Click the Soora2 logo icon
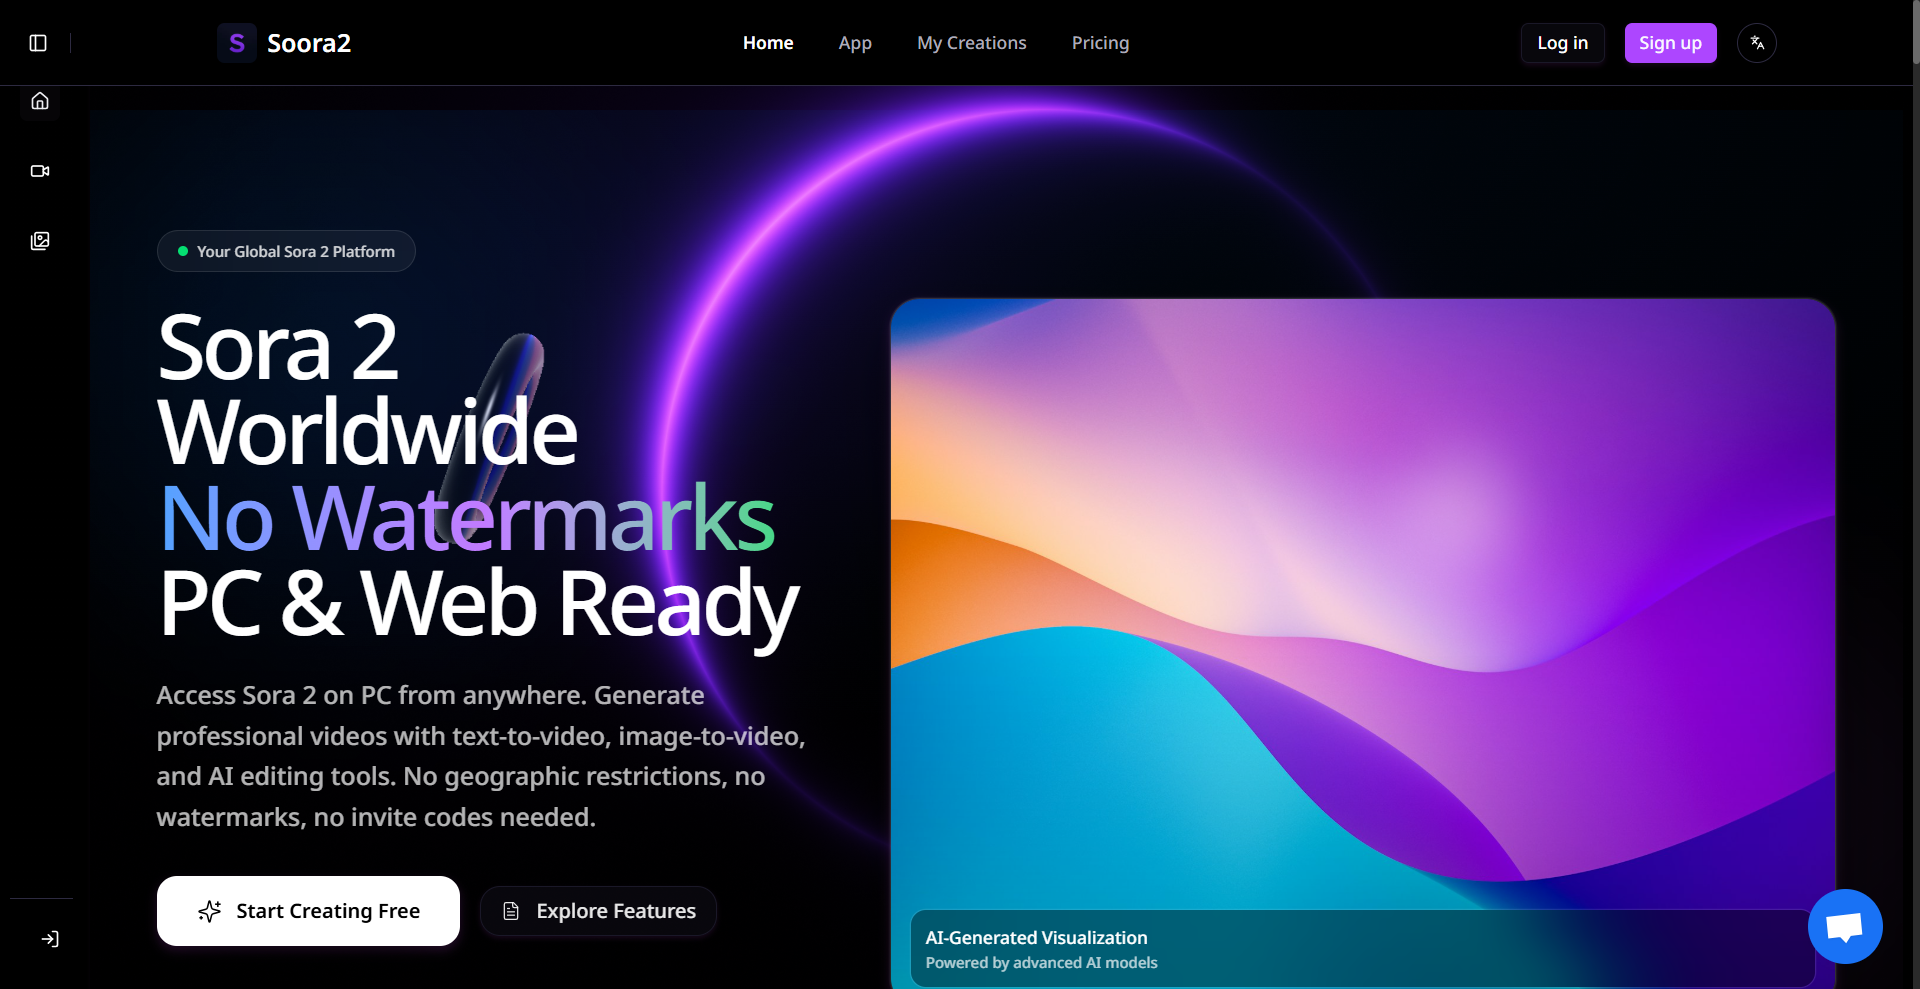 coord(236,42)
